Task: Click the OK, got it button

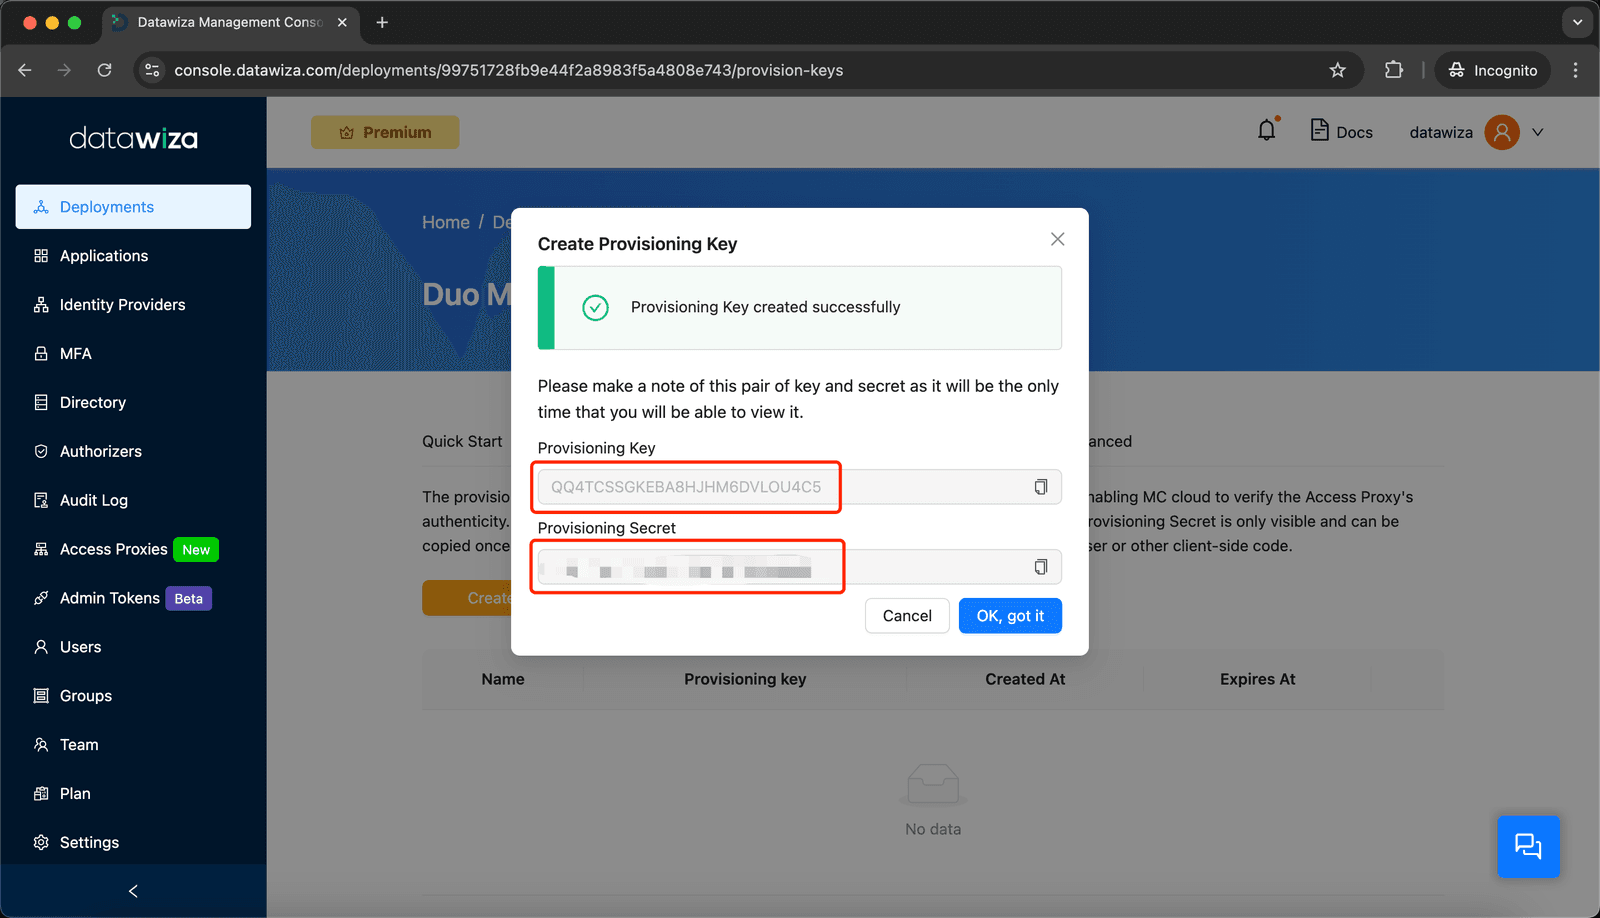Action: click(1010, 616)
